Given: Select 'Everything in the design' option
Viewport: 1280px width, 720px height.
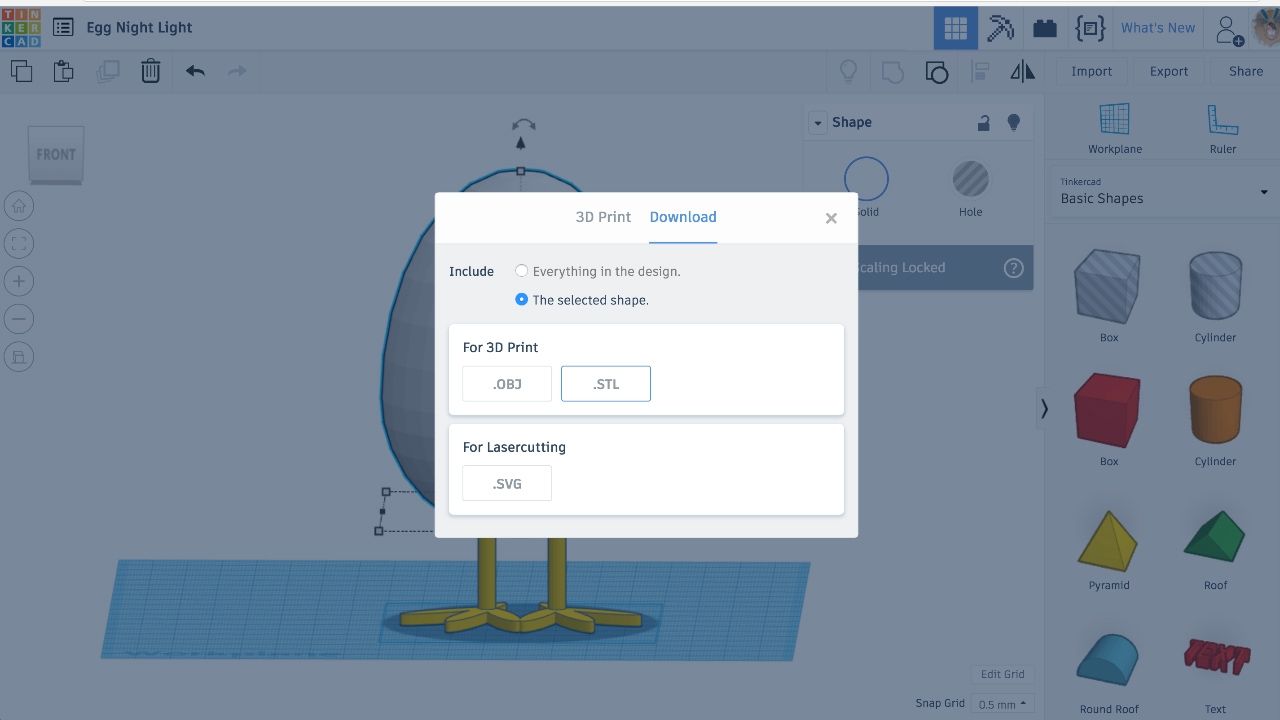Looking at the screenshot, I should [x=521, y=271].
